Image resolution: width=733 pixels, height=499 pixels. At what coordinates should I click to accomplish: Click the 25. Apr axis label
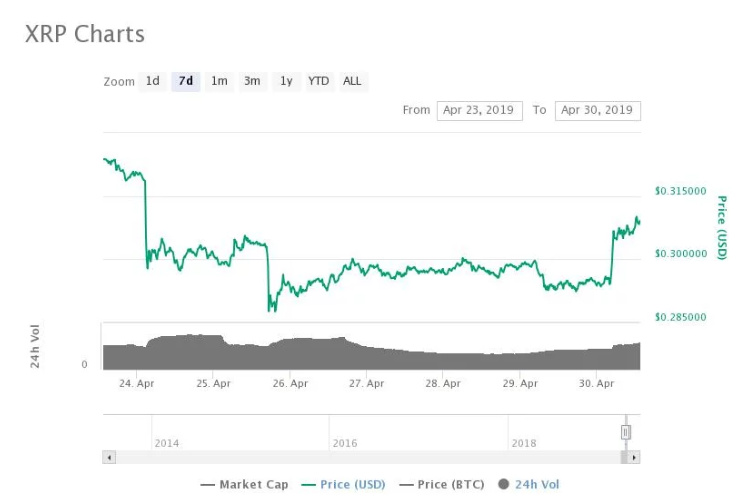click(214, 383)
